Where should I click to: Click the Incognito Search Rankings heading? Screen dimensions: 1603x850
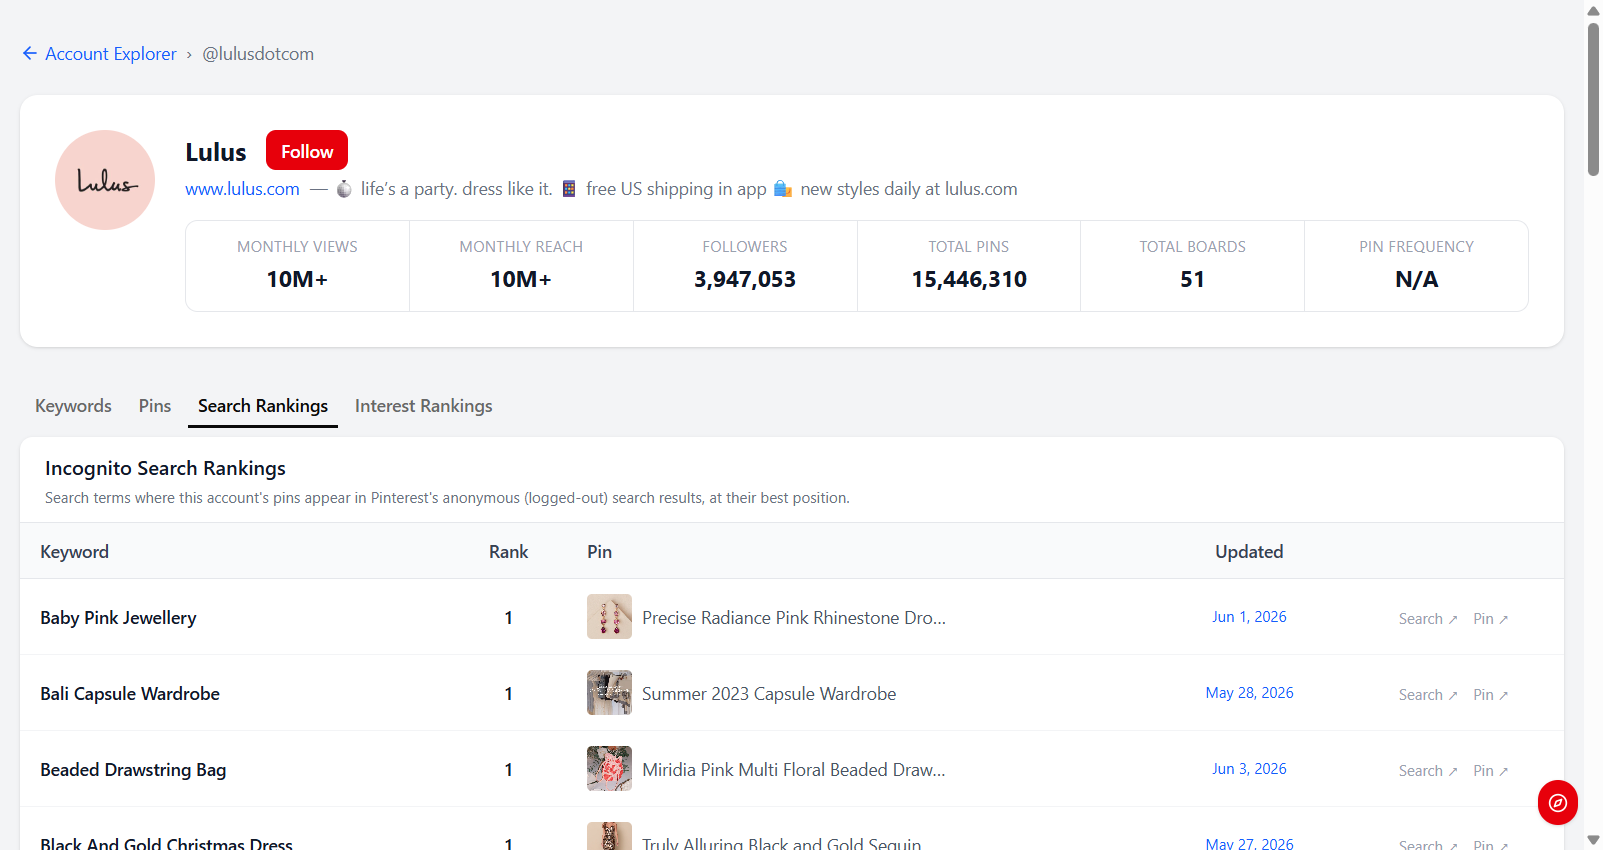pos(165,468)
